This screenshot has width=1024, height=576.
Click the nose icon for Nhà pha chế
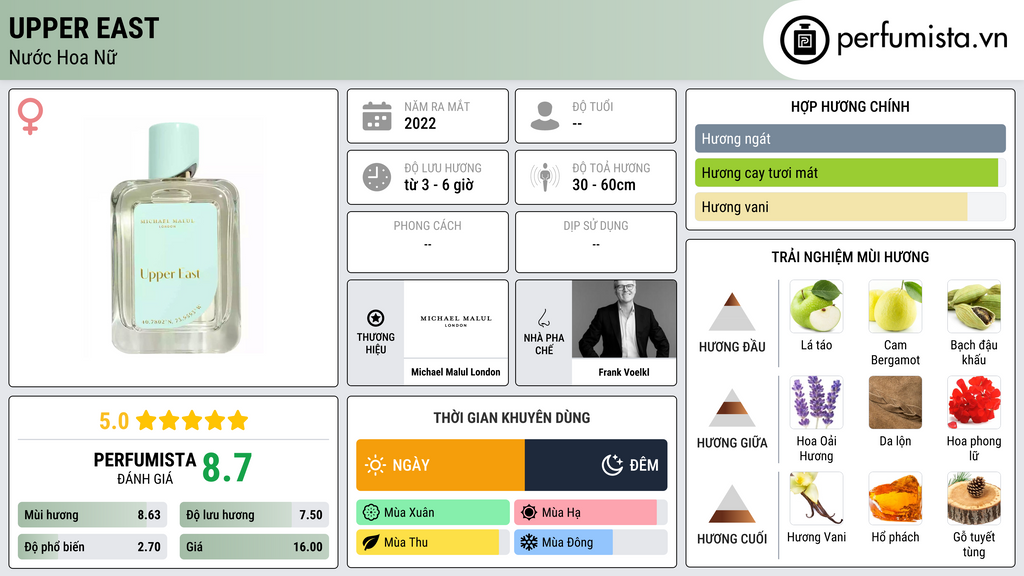(543, 318)
